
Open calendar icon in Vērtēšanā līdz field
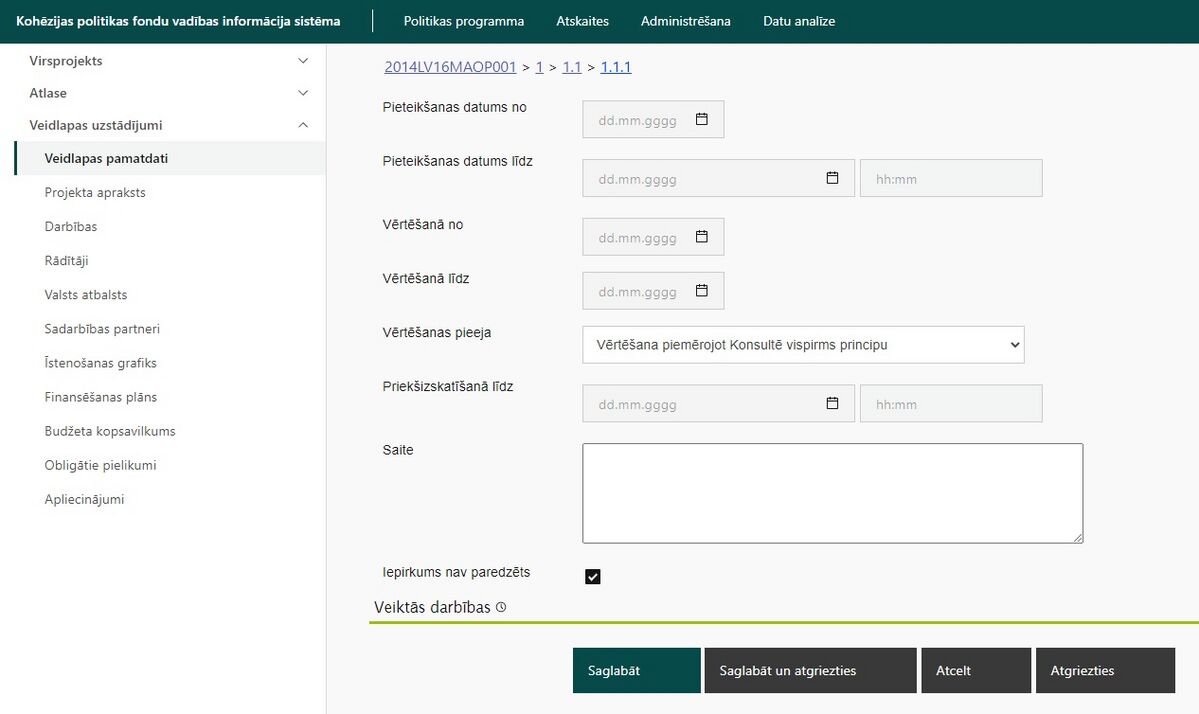click(x=701, y=290)
